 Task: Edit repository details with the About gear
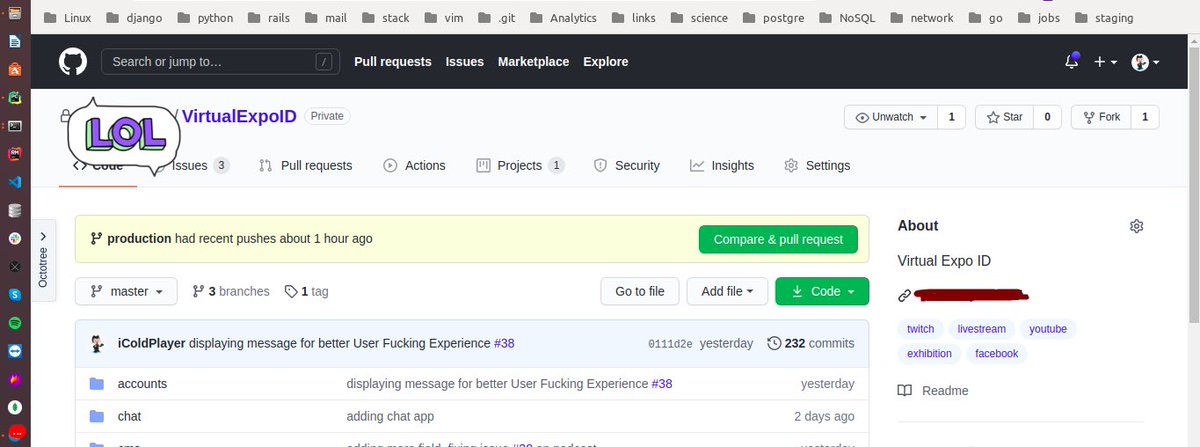pyautogui.click(x=1136, y=226)
